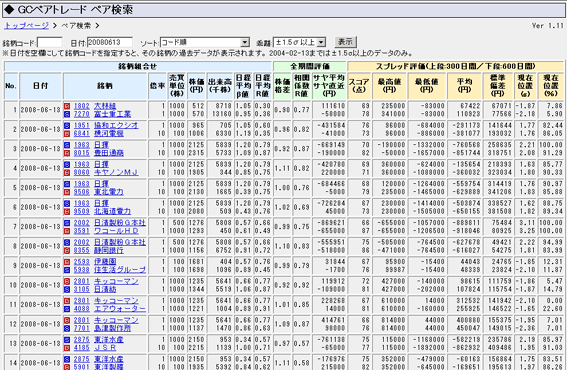Screen dimensions: 567x370
Task: Open the キヤノンMJ company name link
Action: 116,173
